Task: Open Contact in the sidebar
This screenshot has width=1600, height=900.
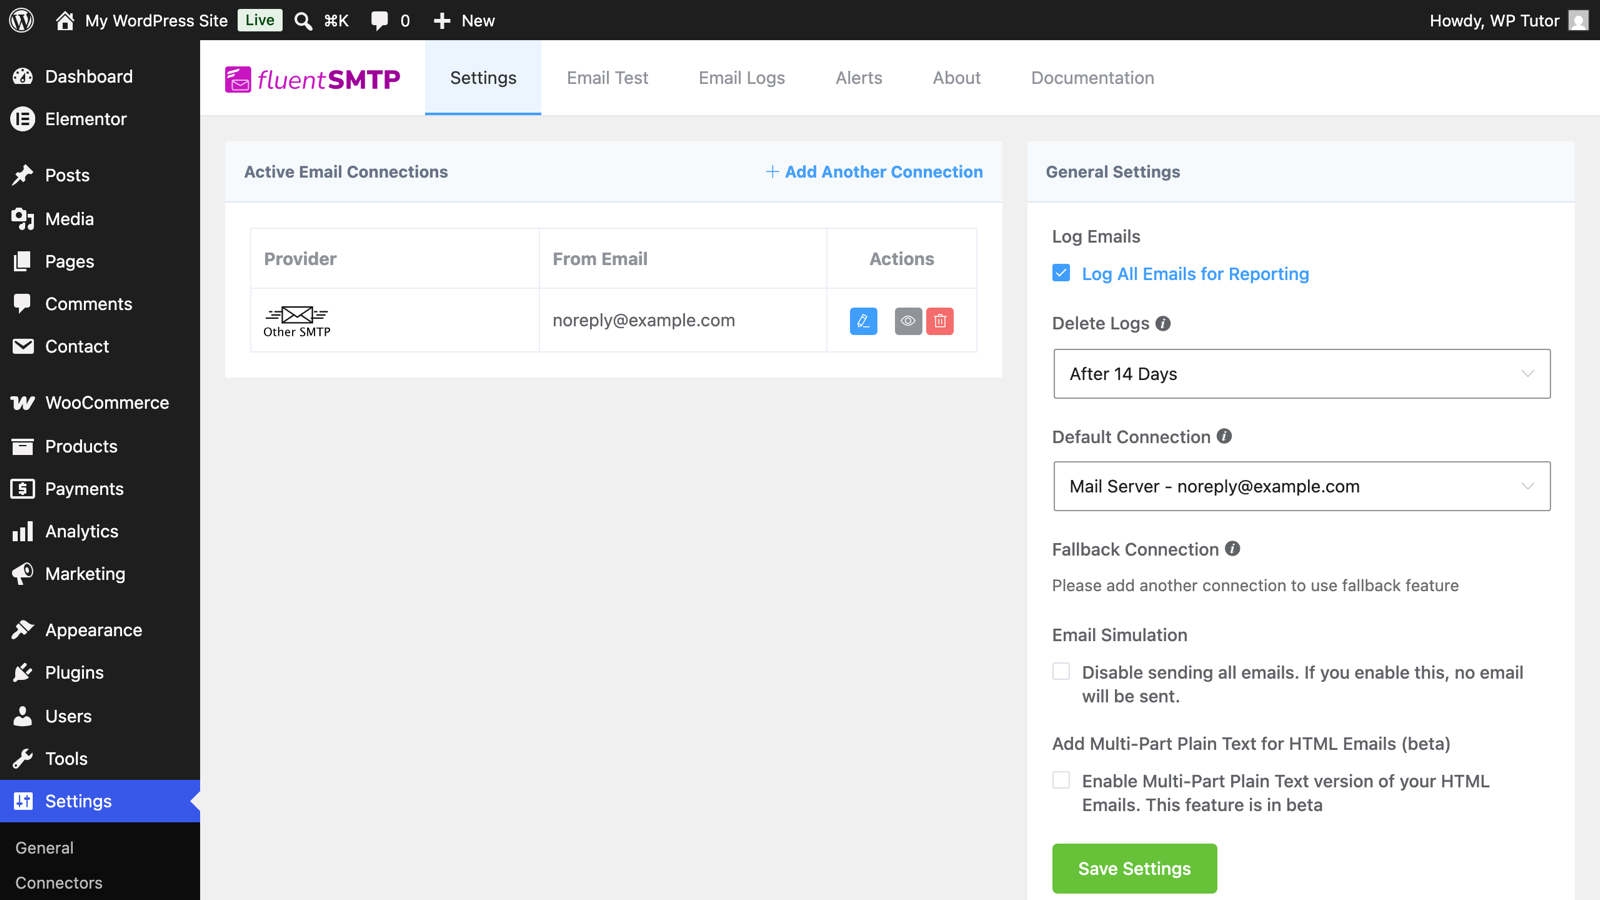Action: [100, 346]
